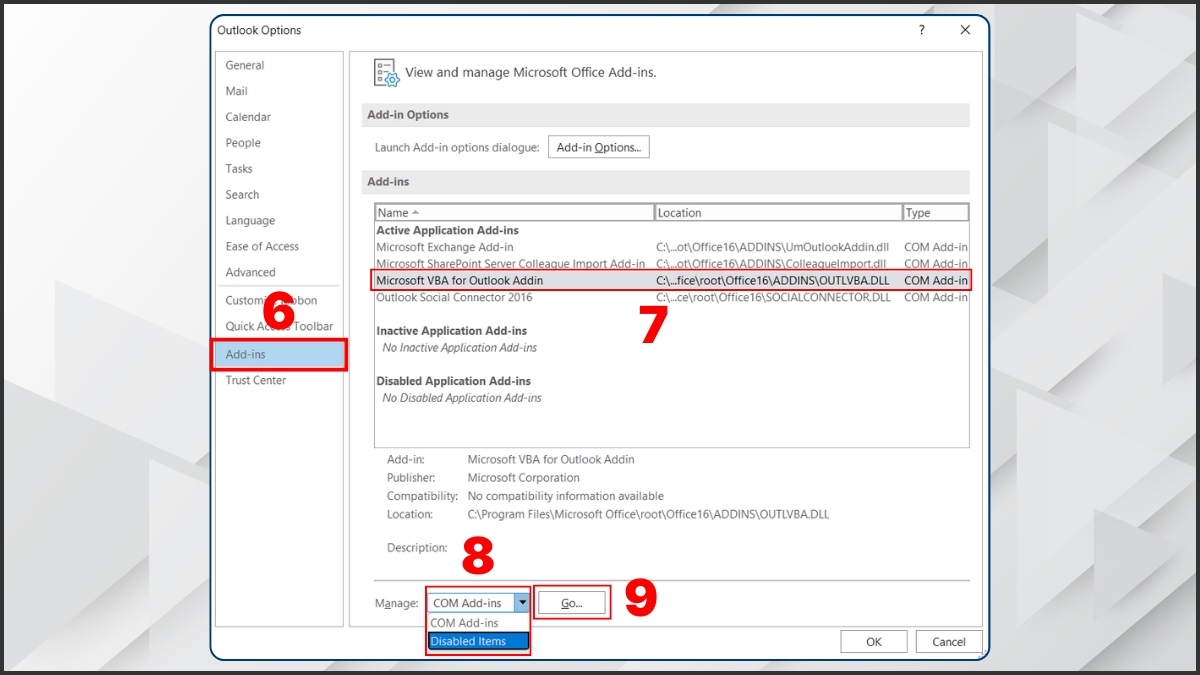Open the Calendar options category

pos(248,117)
